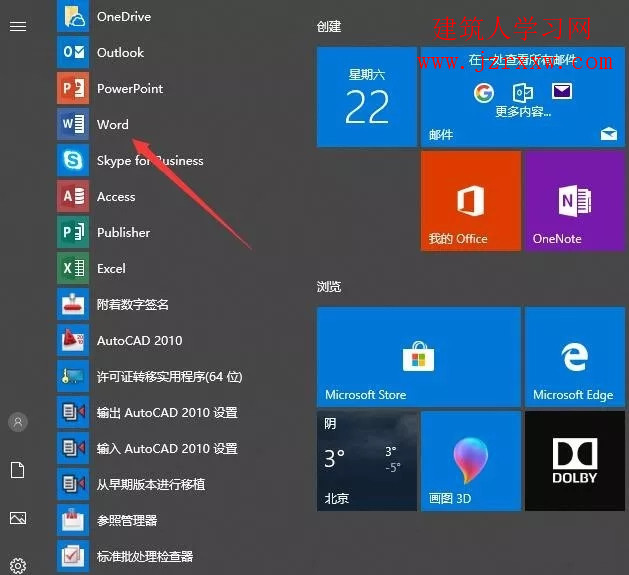The width and height of the screenshot is (629, 575).
Task: Open the Start menu hamburger expand button
Action: [18, 26]
